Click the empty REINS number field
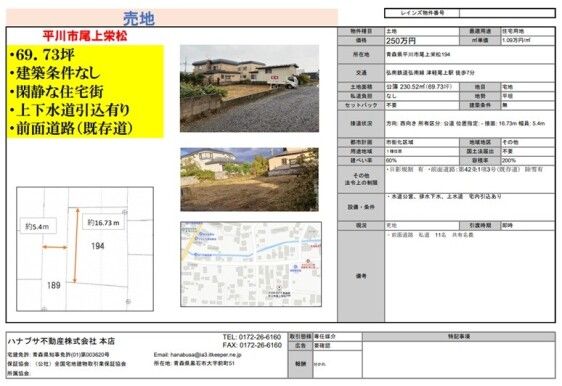 [x=507, y=13]
